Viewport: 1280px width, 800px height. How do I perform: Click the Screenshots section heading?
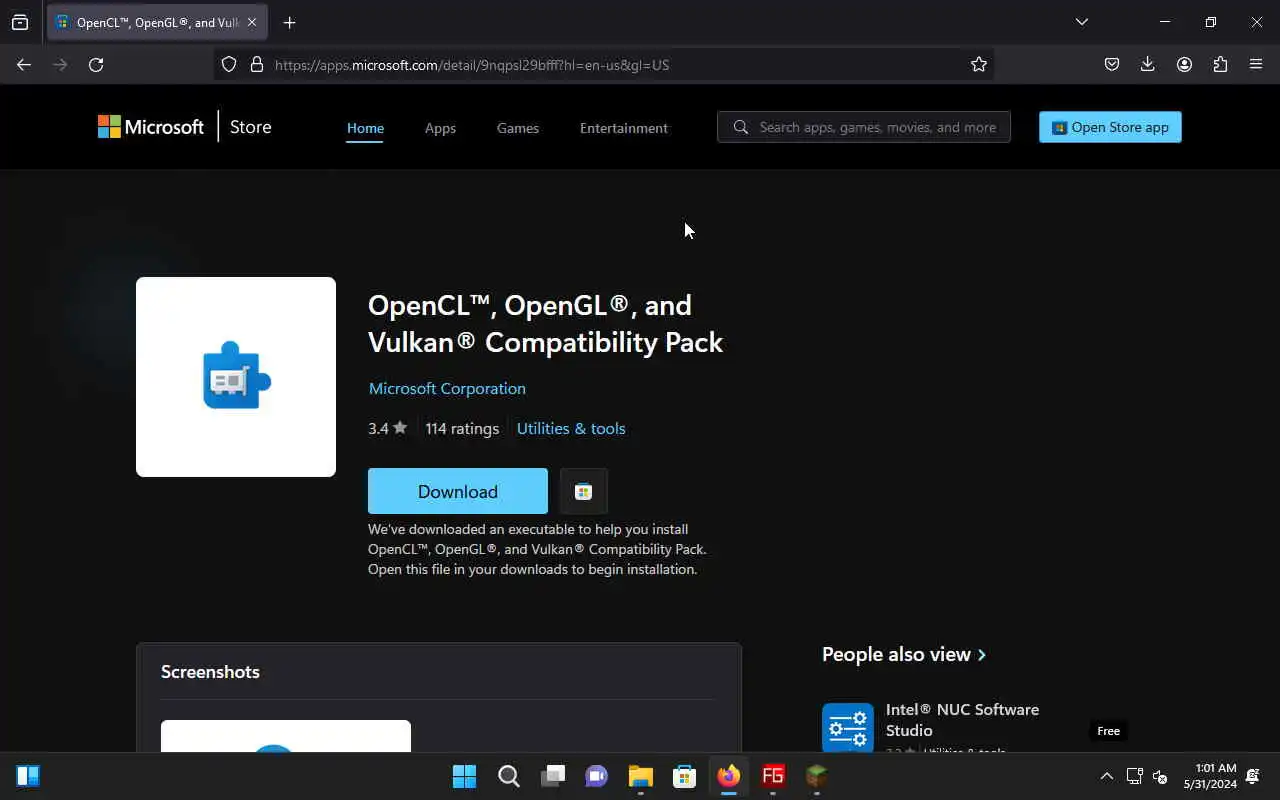210,672
